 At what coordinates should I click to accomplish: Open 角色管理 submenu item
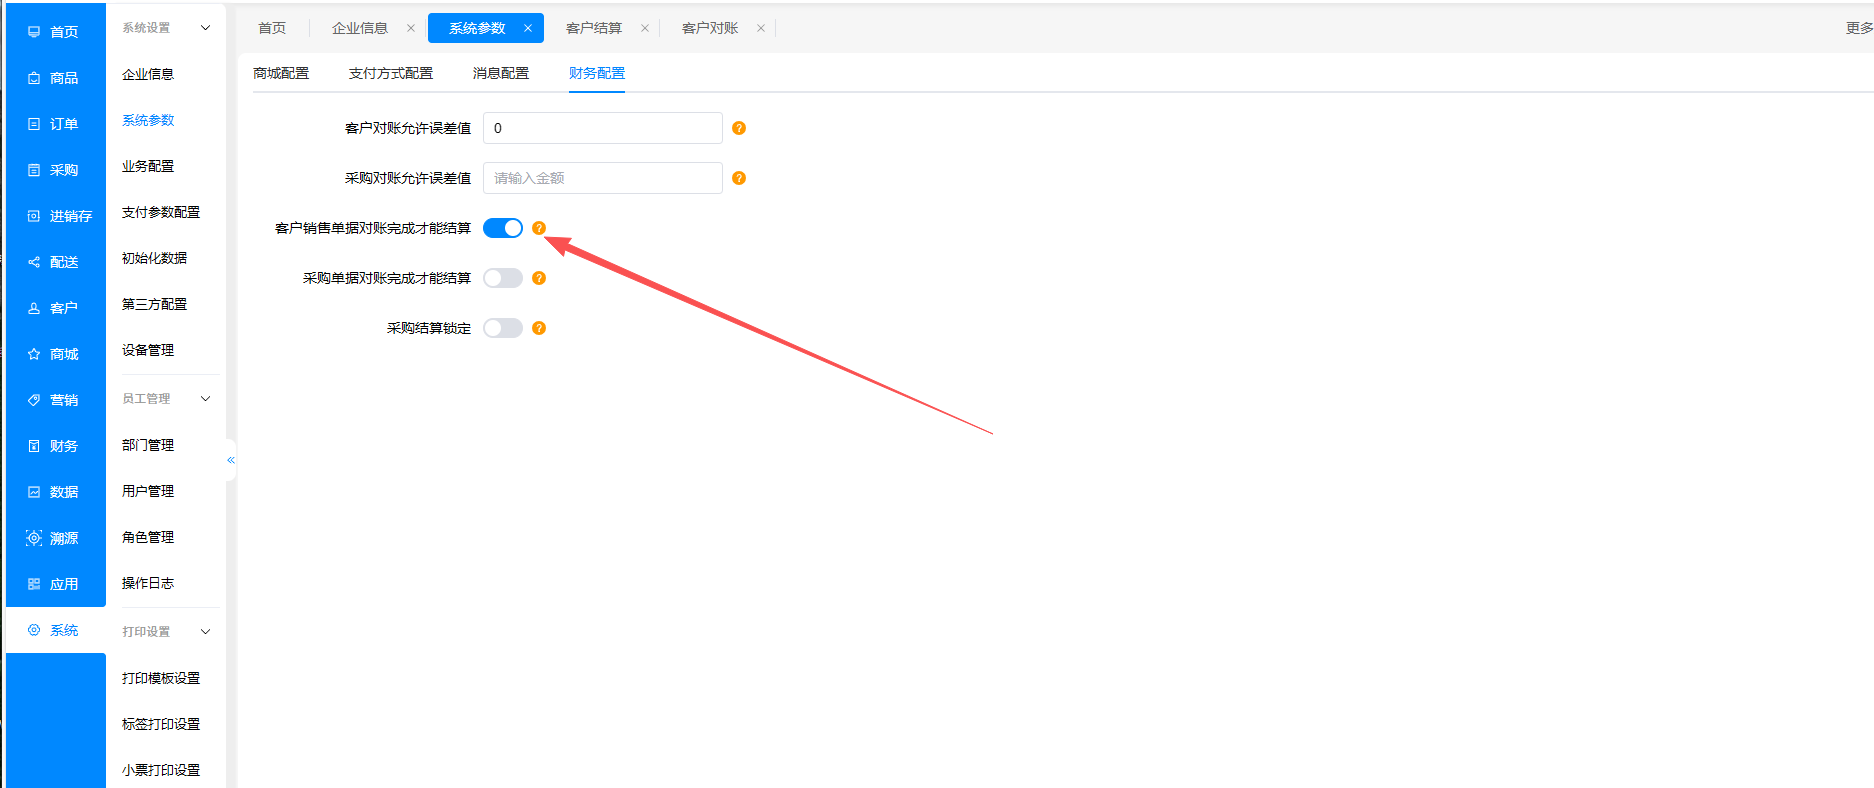pos(148,537)
